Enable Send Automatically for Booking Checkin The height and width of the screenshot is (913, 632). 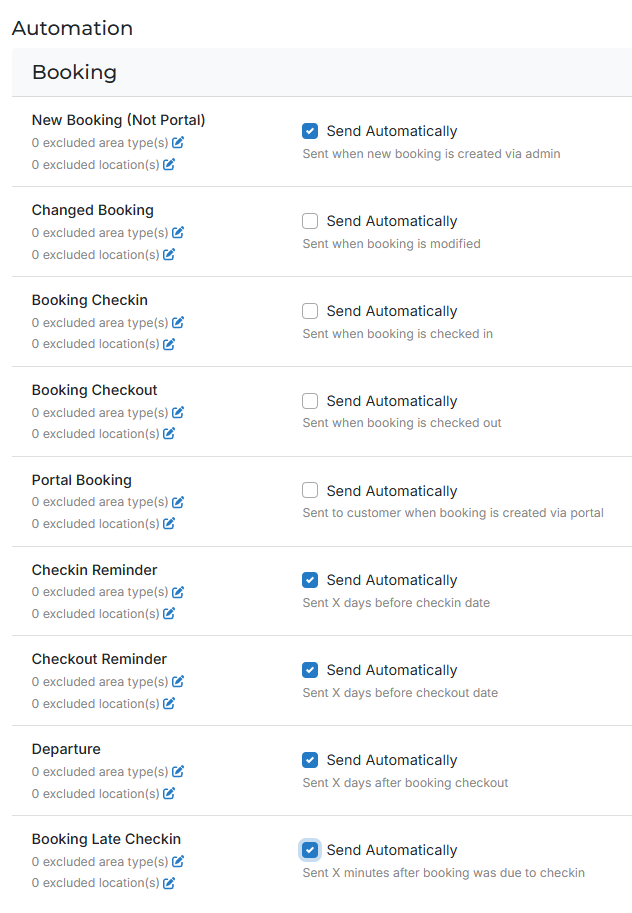click(x=310, y=311)
